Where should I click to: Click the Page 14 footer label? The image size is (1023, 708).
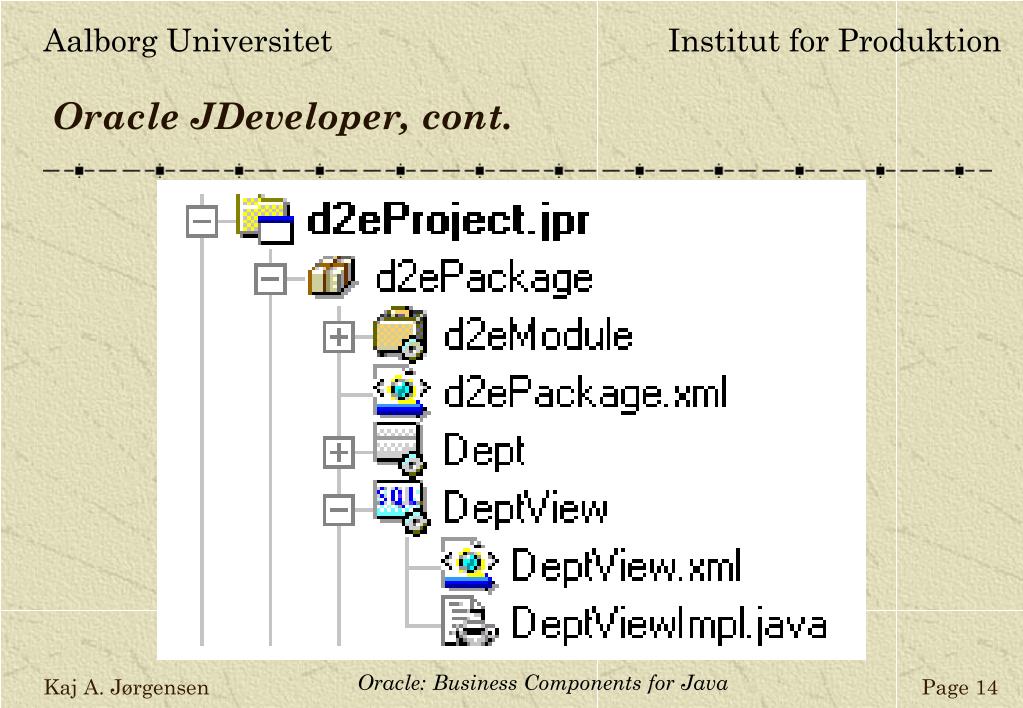960,687
